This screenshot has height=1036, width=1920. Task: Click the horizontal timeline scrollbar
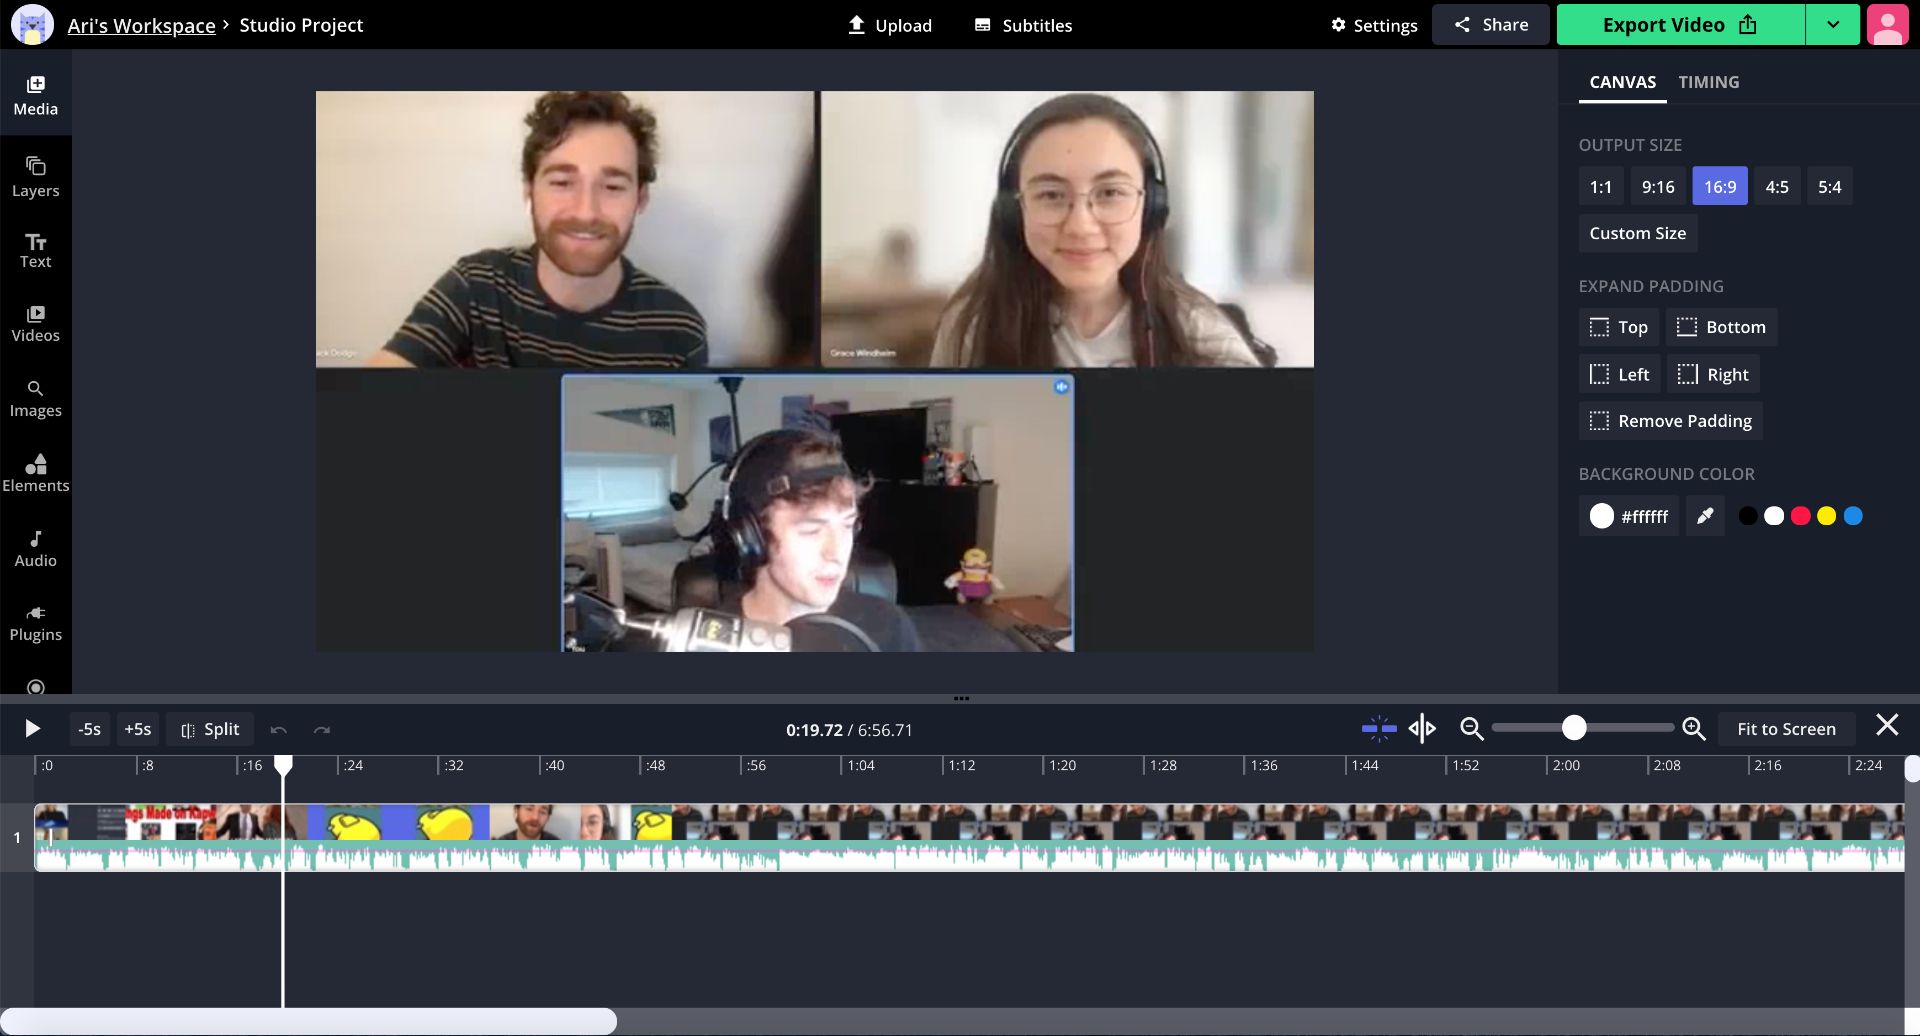click(x=309, y=1021)
